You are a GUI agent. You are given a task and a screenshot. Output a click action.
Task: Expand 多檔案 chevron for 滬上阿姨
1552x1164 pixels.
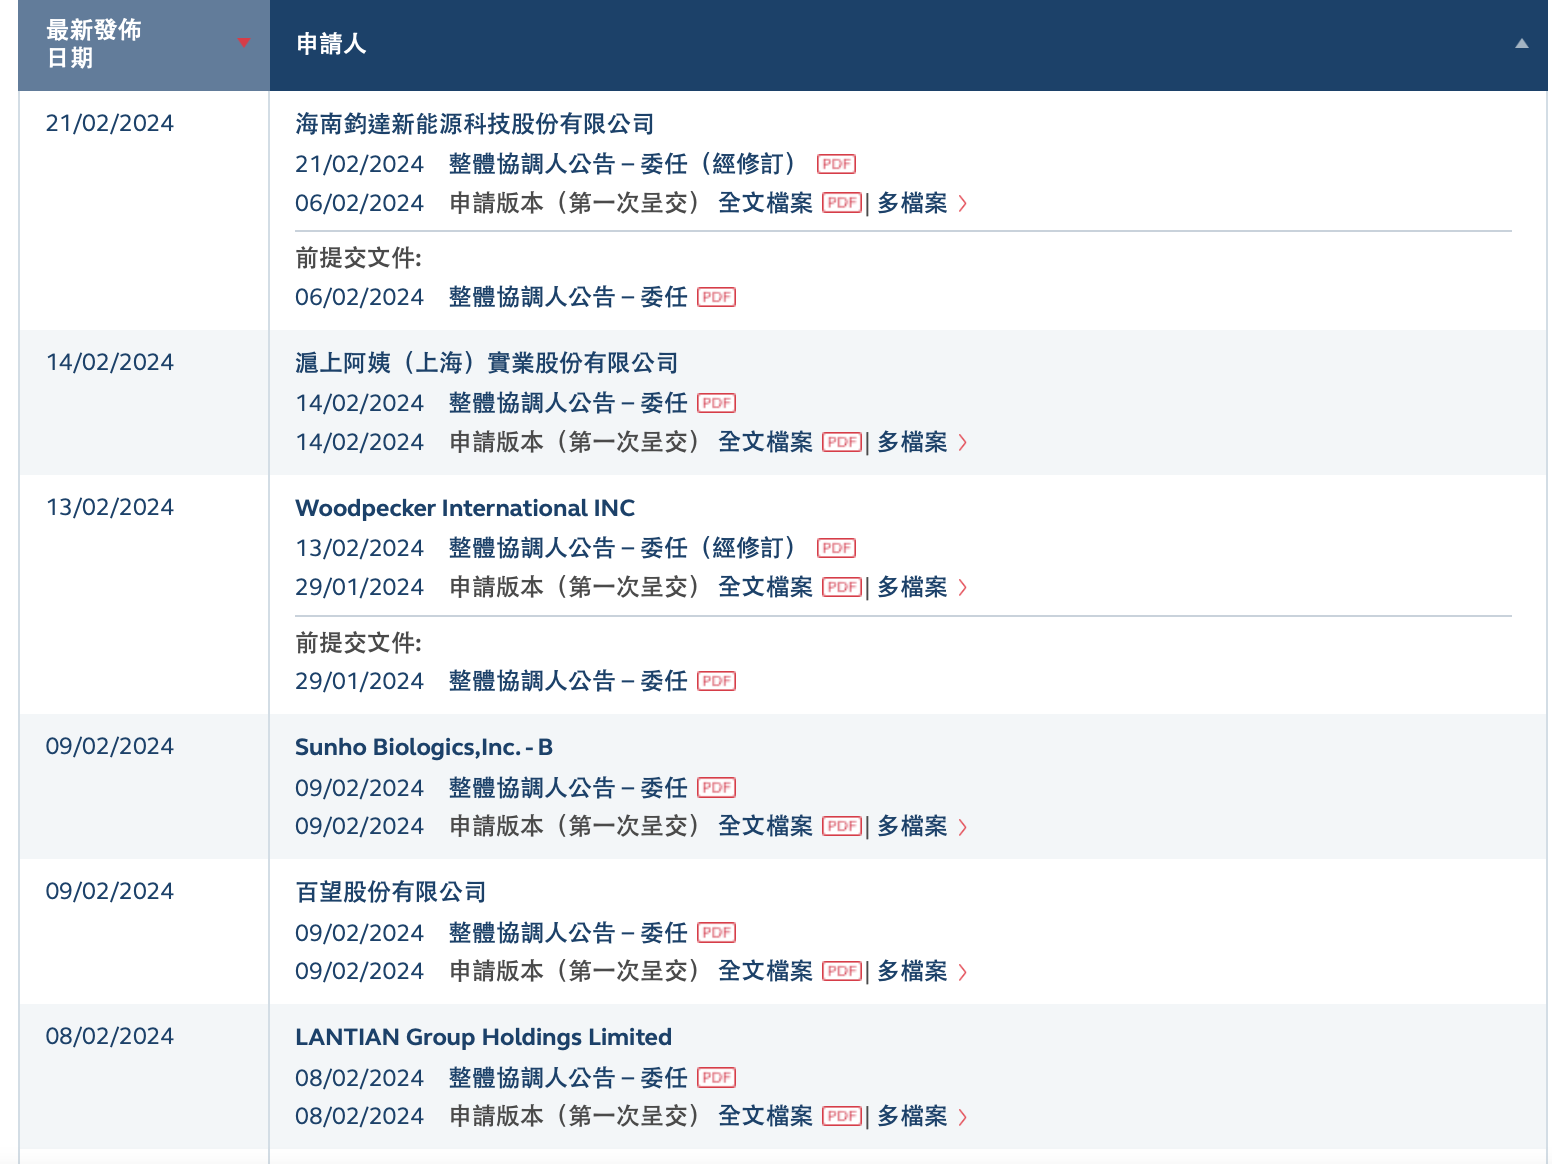coord(962,443)
